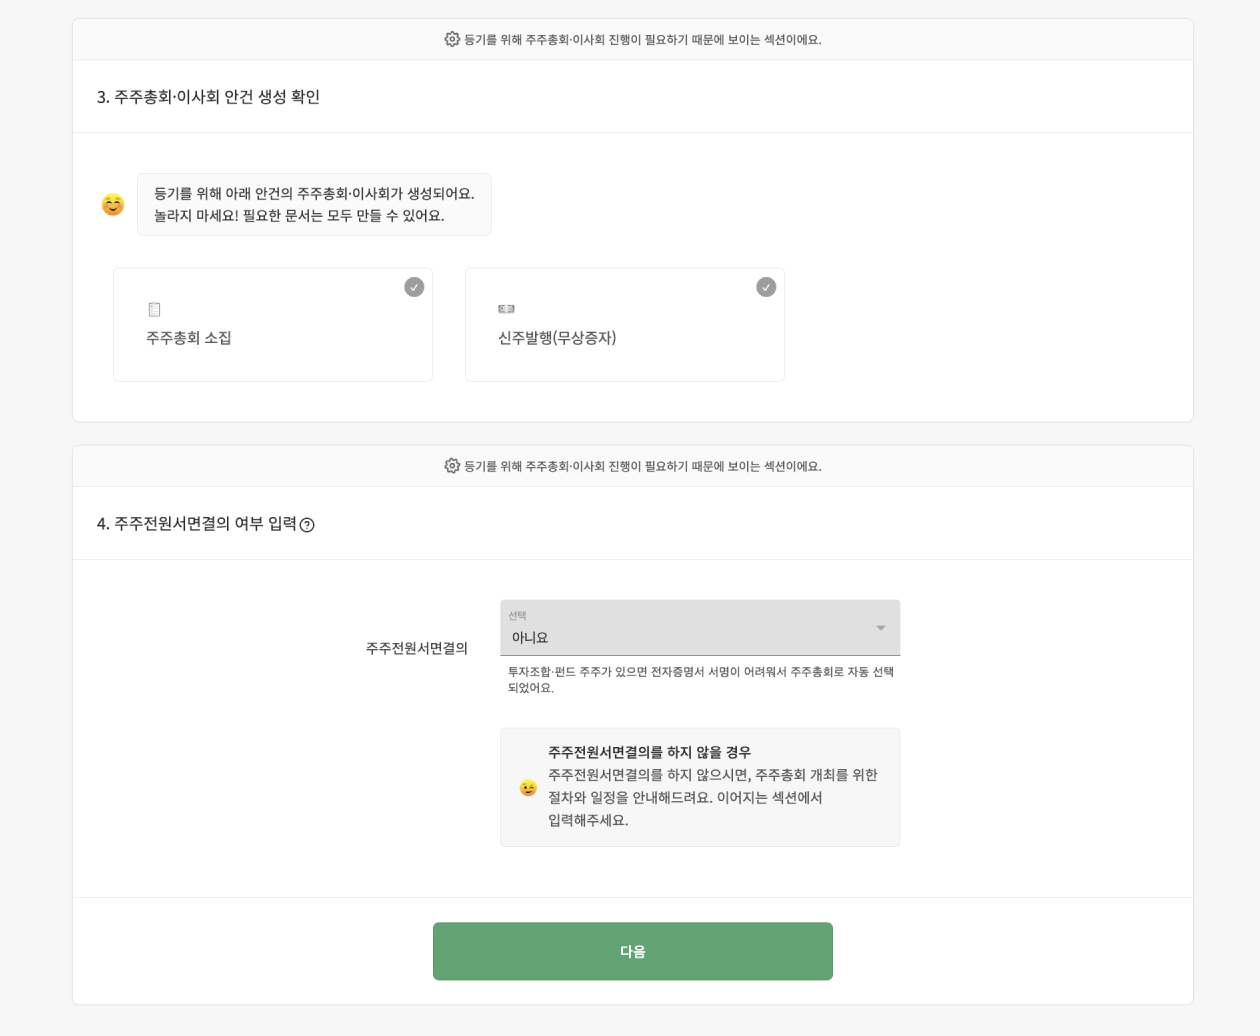Click the winking emoji in the info box
The image size is (1260, 1036).
(x=528, y=788)
